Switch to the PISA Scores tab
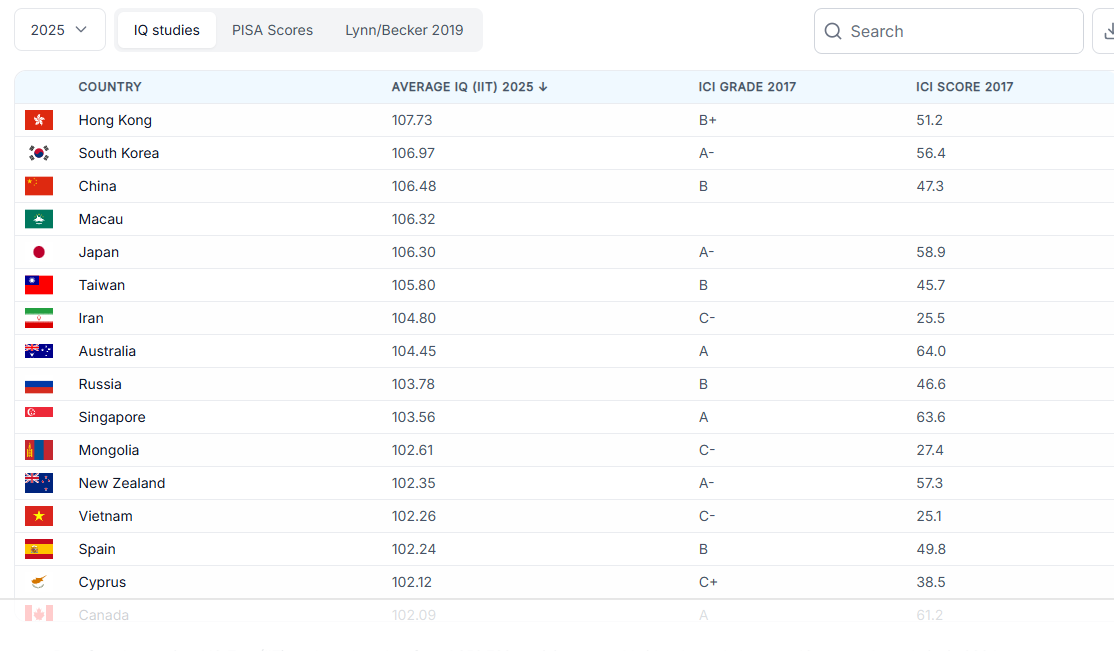This screenshot has width=1114, height=651. (x=272, y=30)
